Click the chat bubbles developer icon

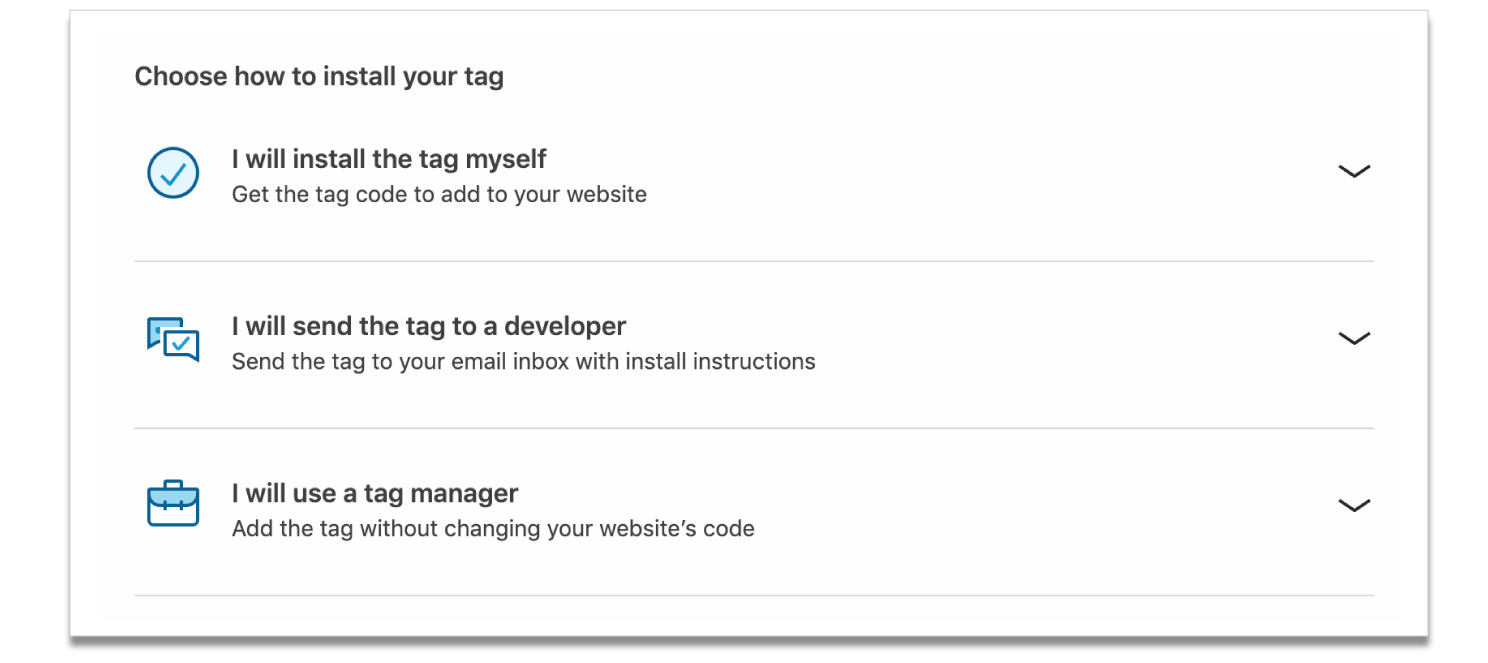pyautogui.click(x=173, y=340)
